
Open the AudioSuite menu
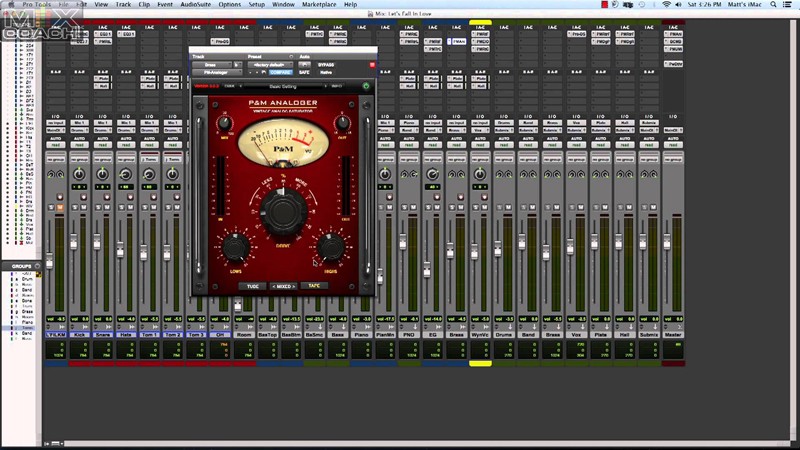195,5
